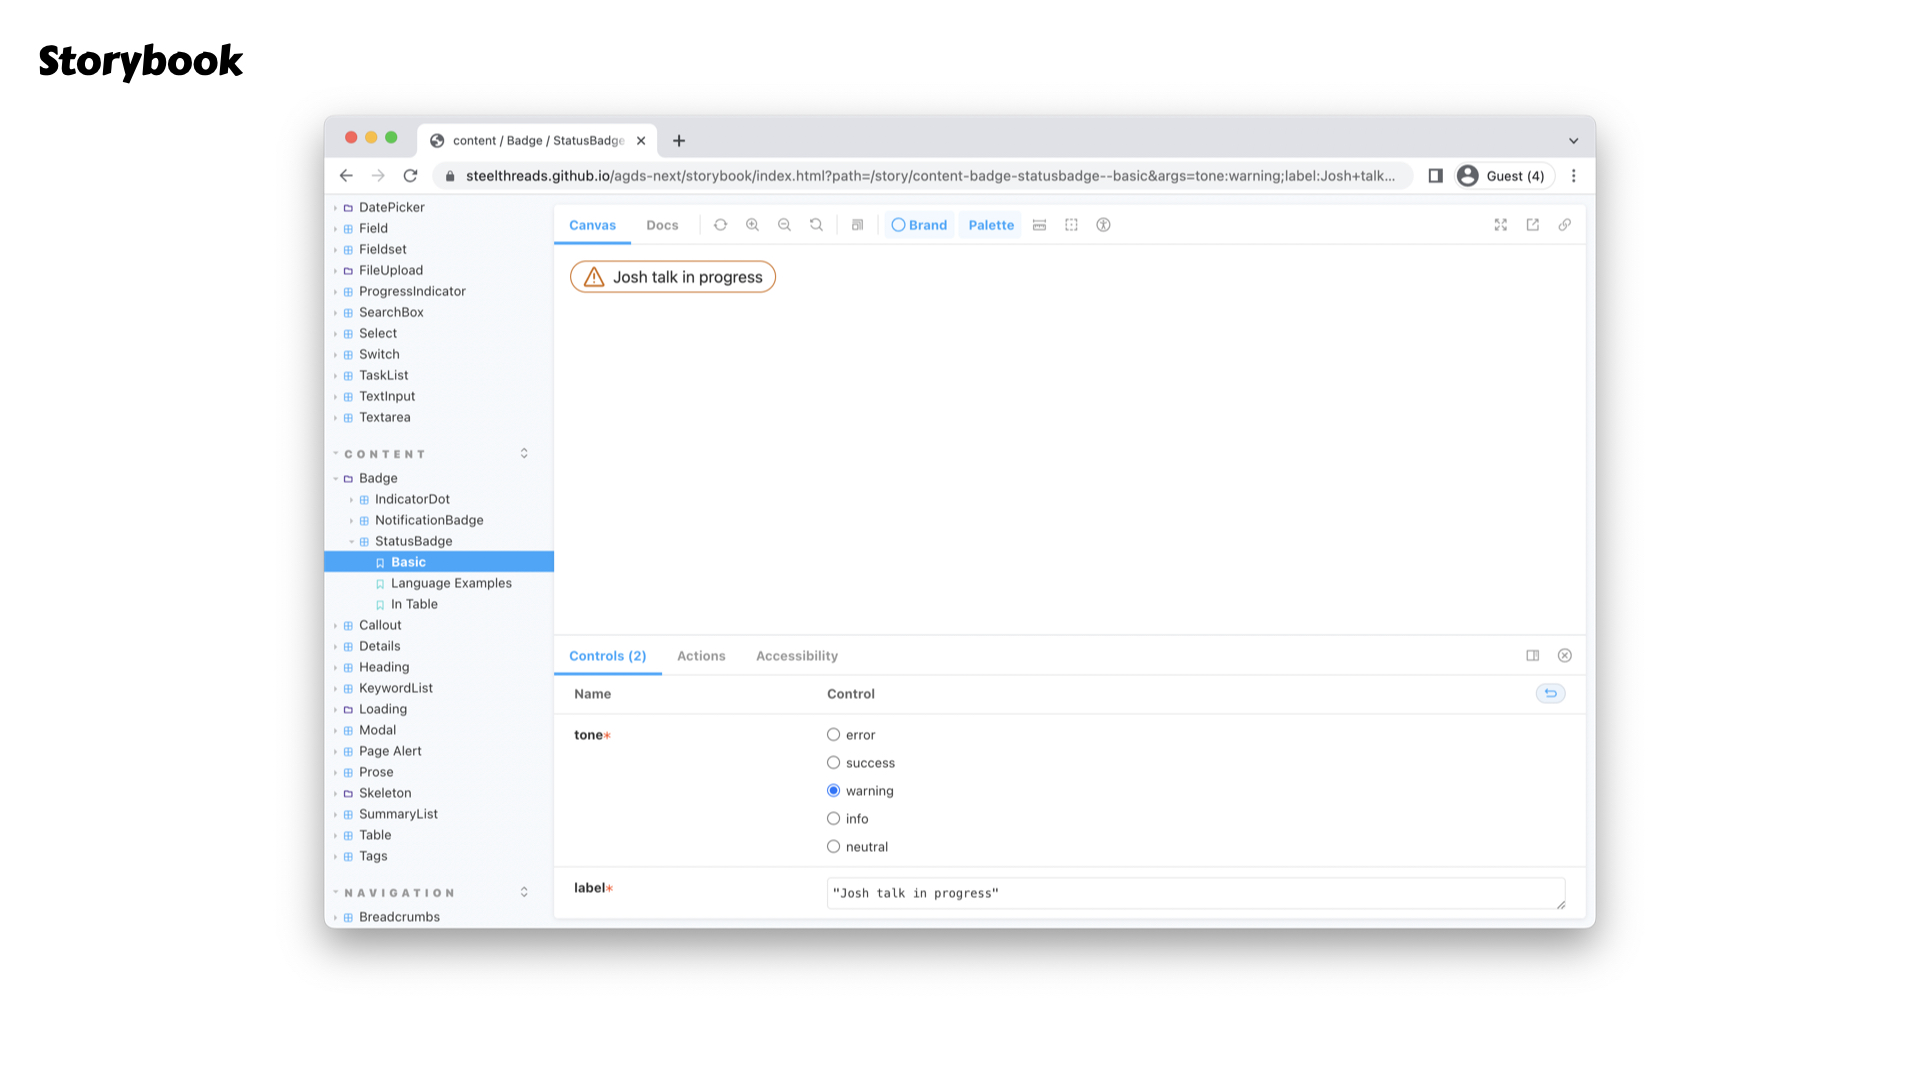Screen dimensions: 1920x1080
Task: Copy canvas link icon
Action: point(1564,225)
